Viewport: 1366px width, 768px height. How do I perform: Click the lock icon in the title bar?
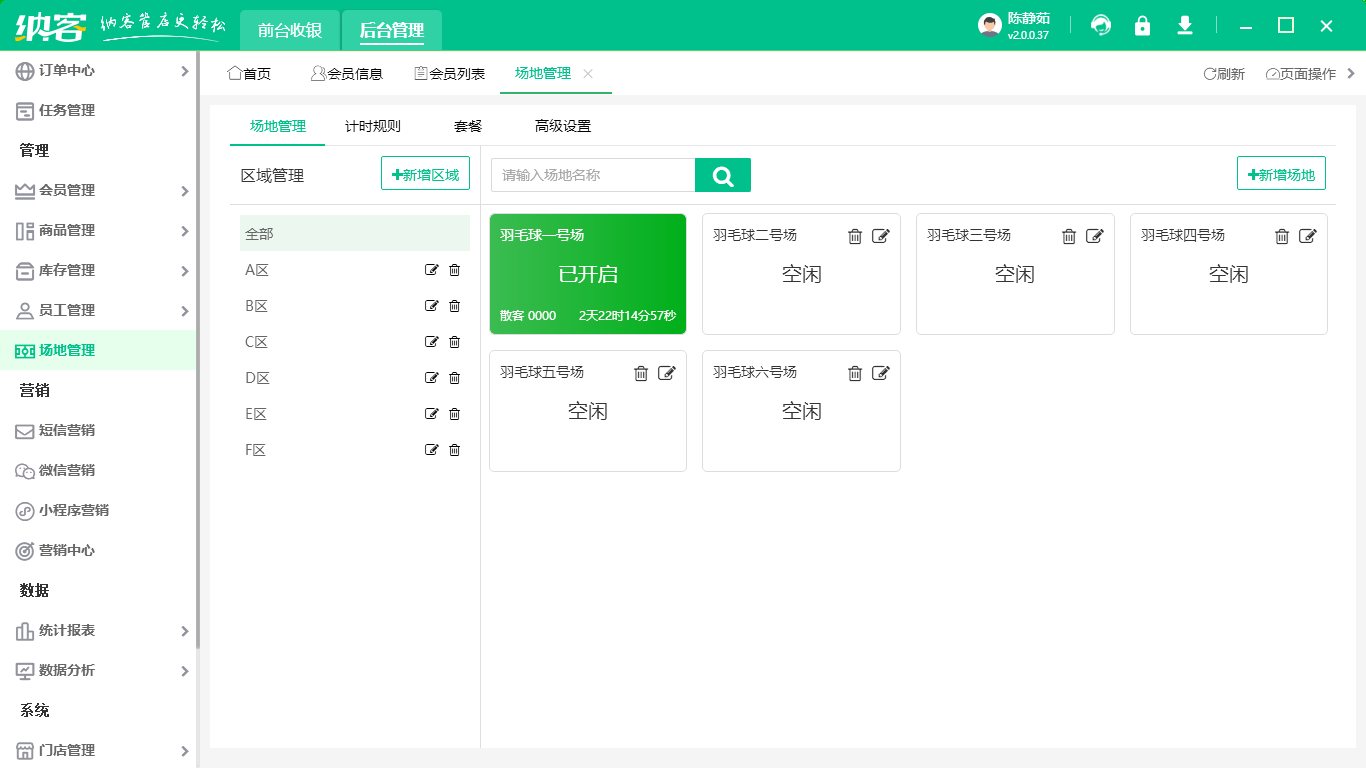point(1142,25)
